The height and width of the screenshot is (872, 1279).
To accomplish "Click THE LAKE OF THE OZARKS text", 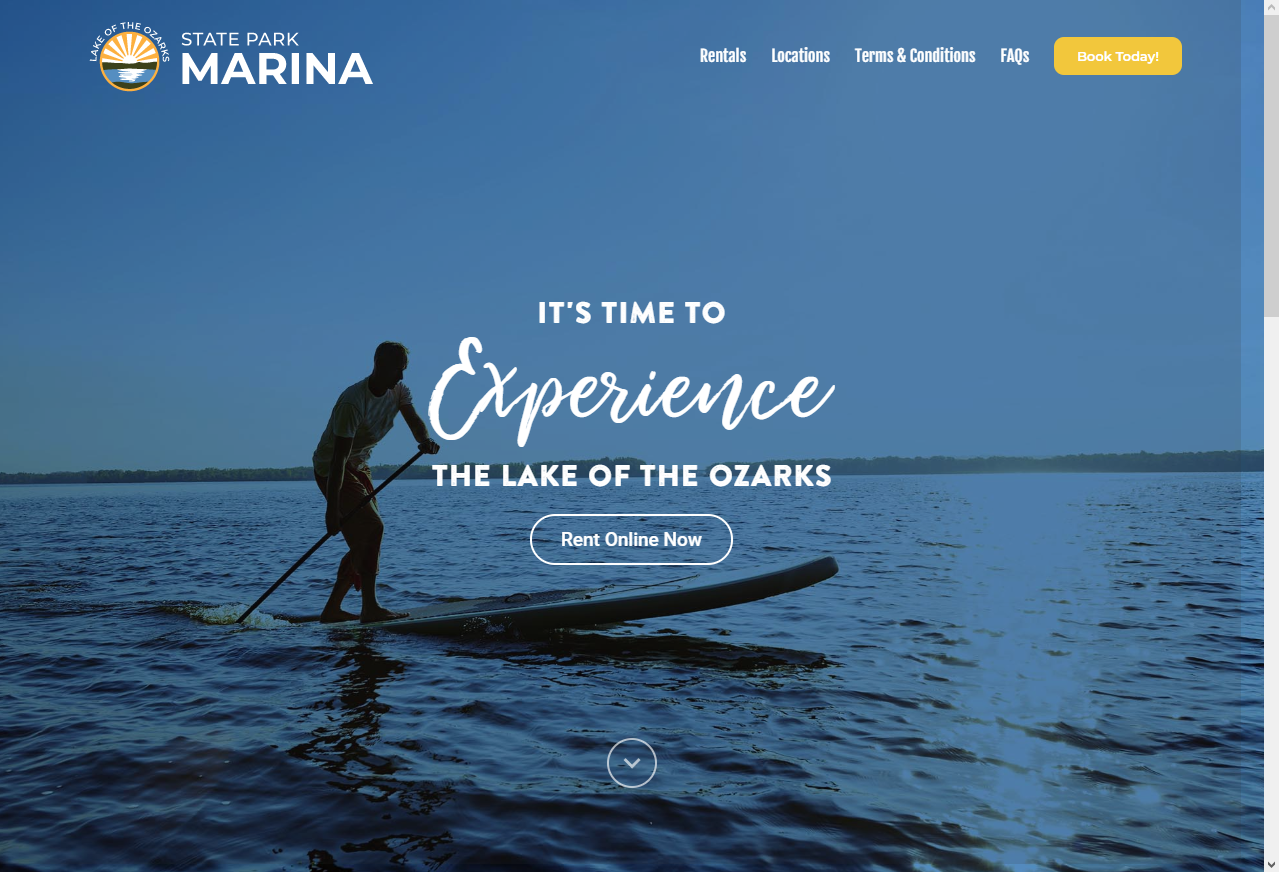I will coord(632,476).
